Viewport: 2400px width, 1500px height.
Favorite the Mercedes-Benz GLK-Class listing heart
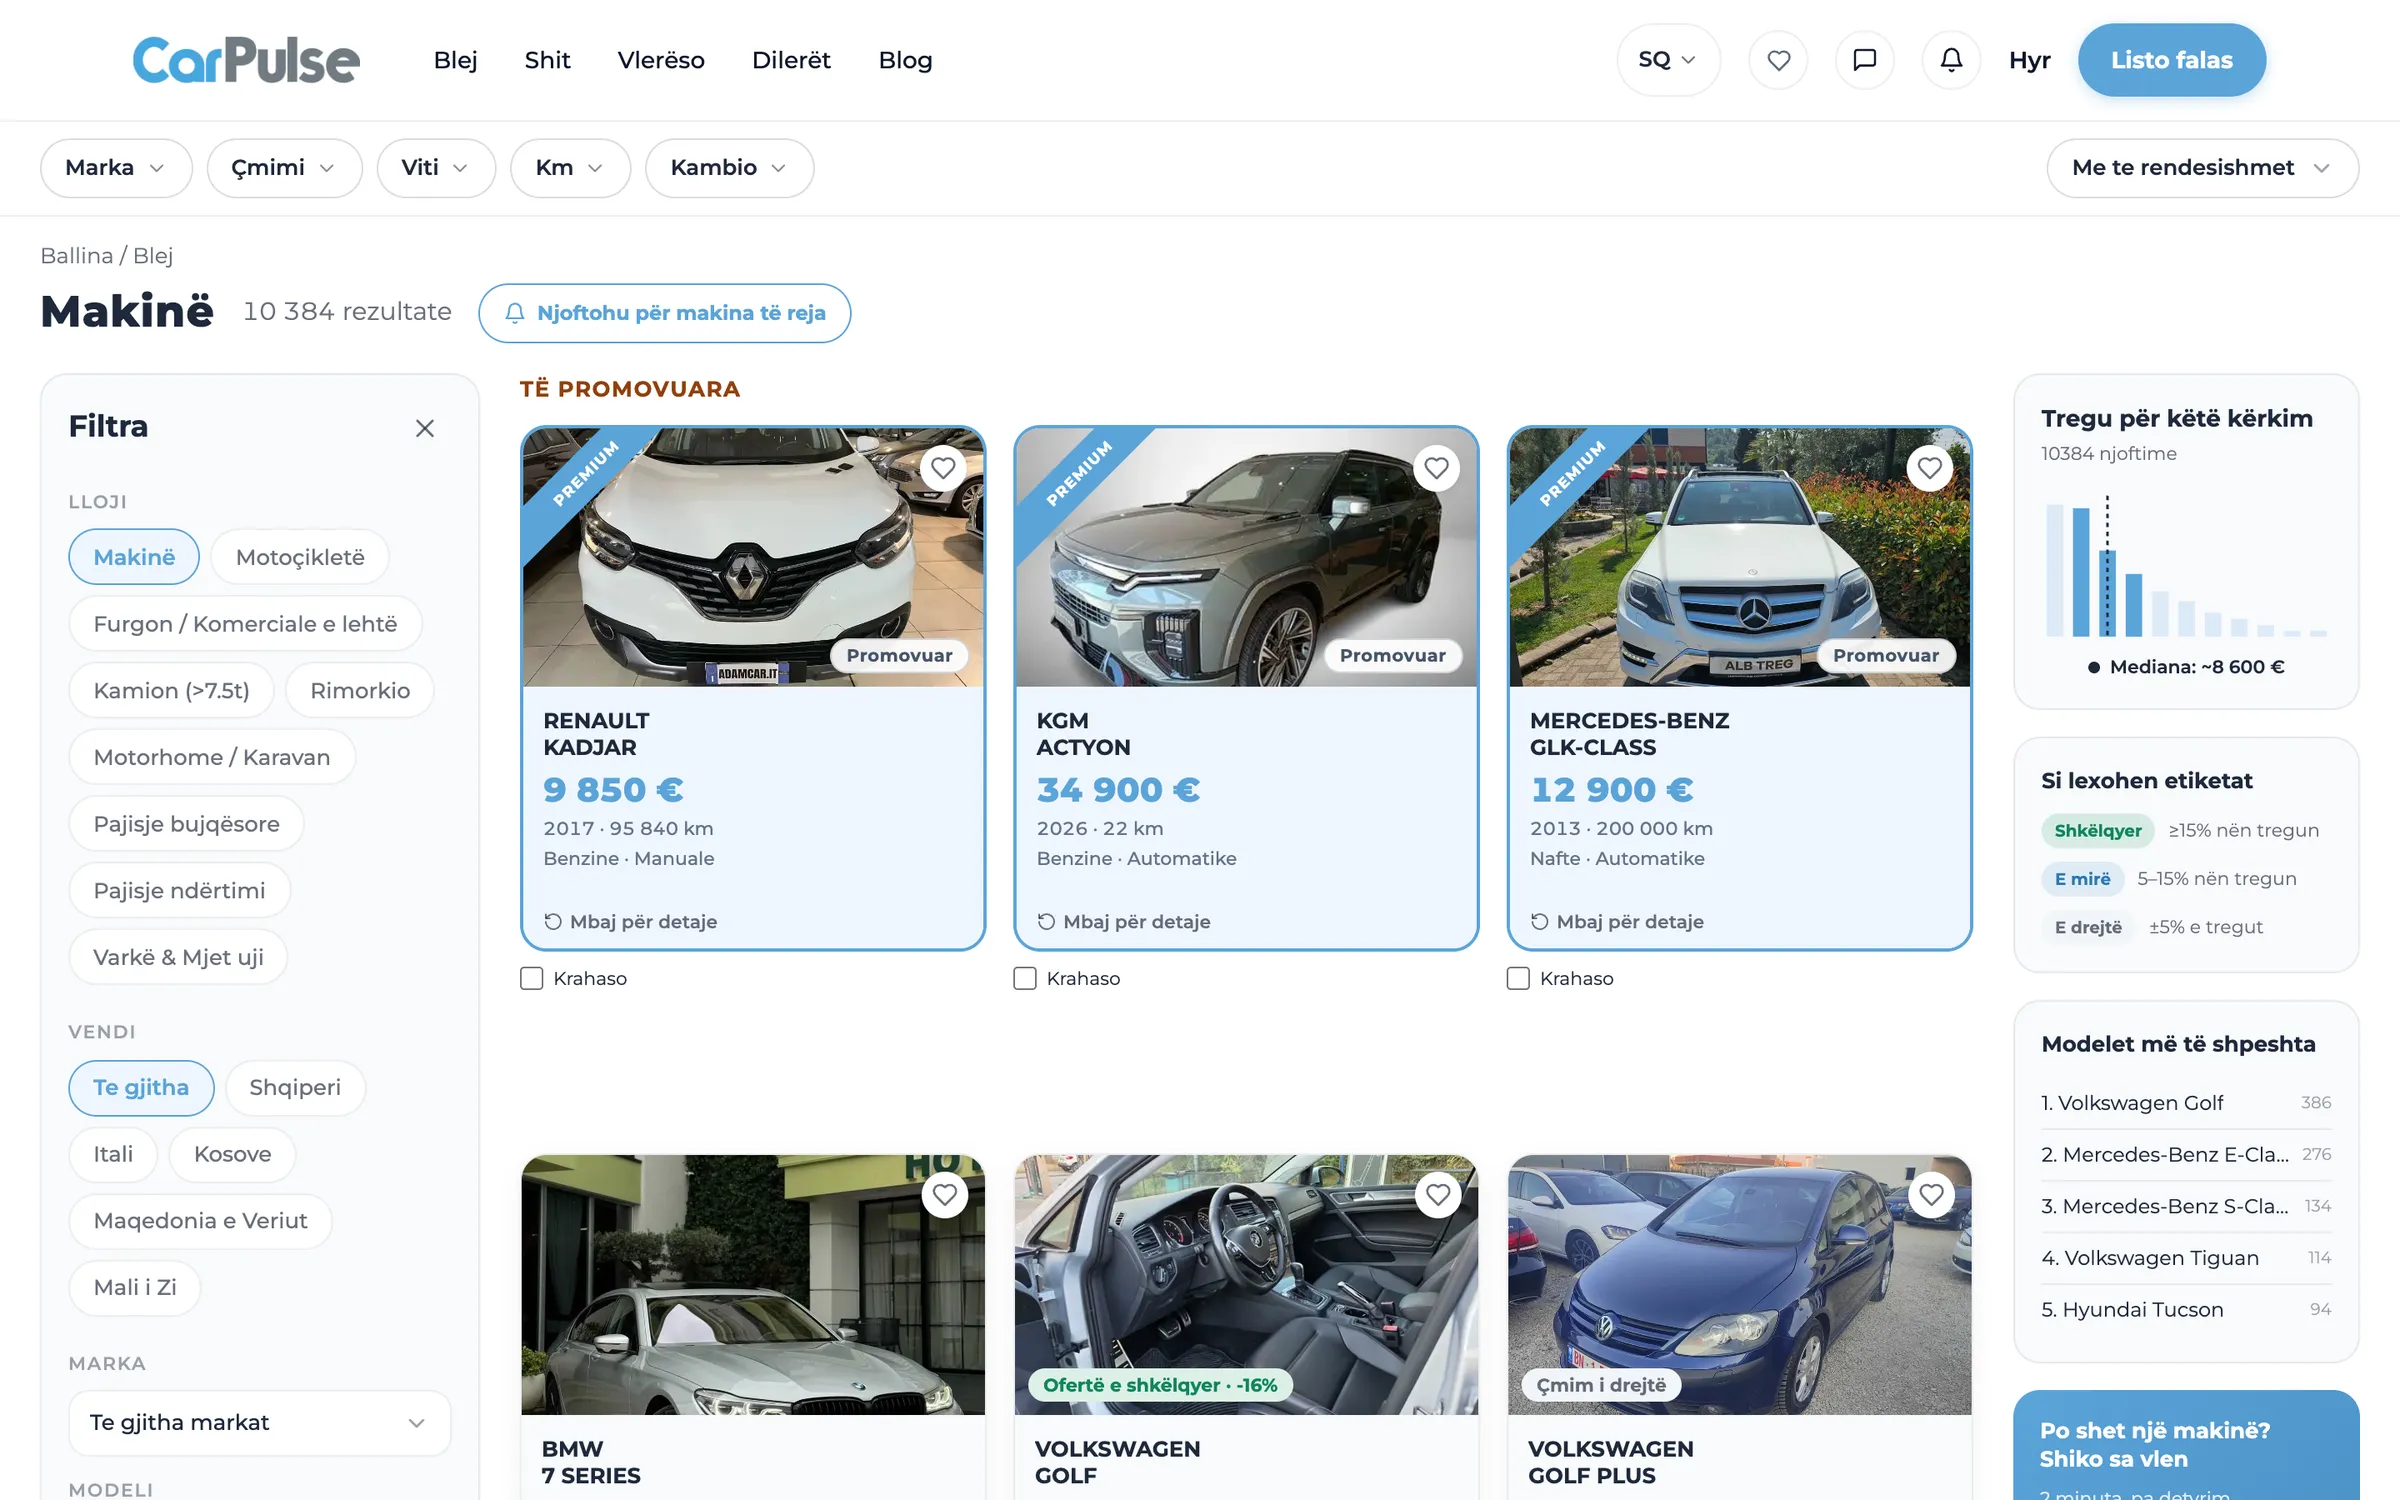coord(1929,468)
